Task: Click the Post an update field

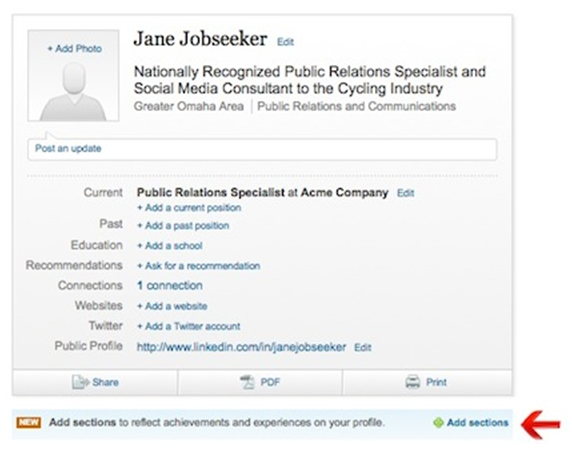Action: (262, 149)
